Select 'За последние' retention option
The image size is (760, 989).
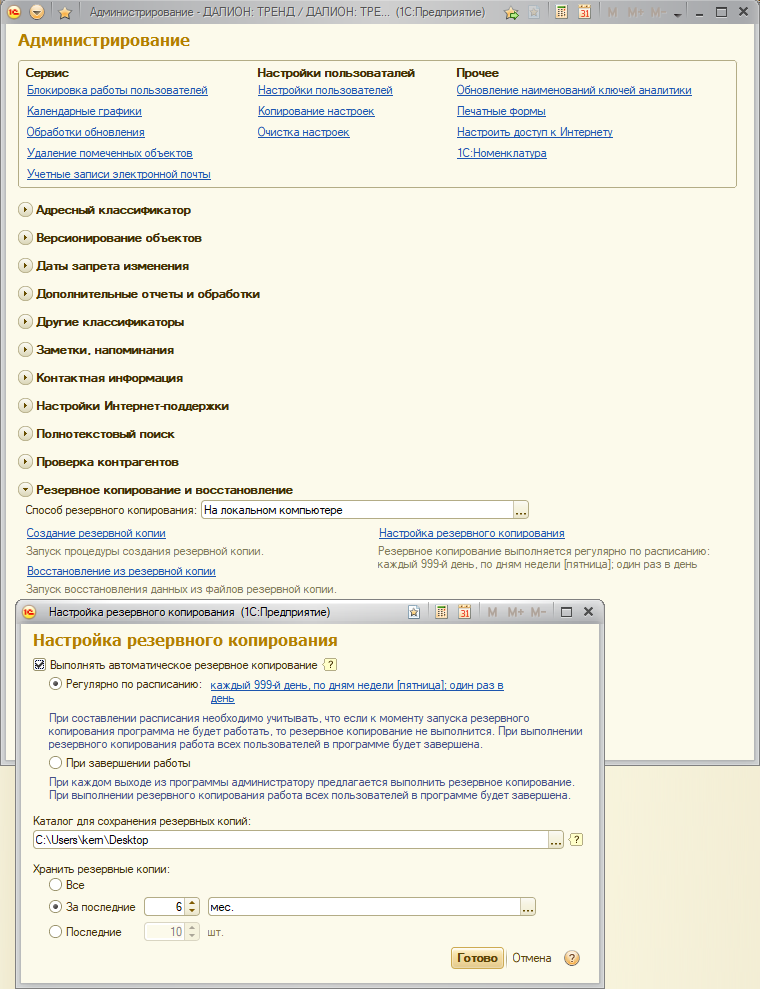pos(56,907)
